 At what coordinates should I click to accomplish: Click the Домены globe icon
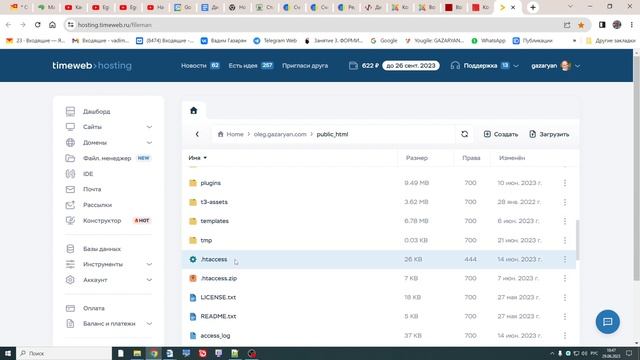[70, 142]
